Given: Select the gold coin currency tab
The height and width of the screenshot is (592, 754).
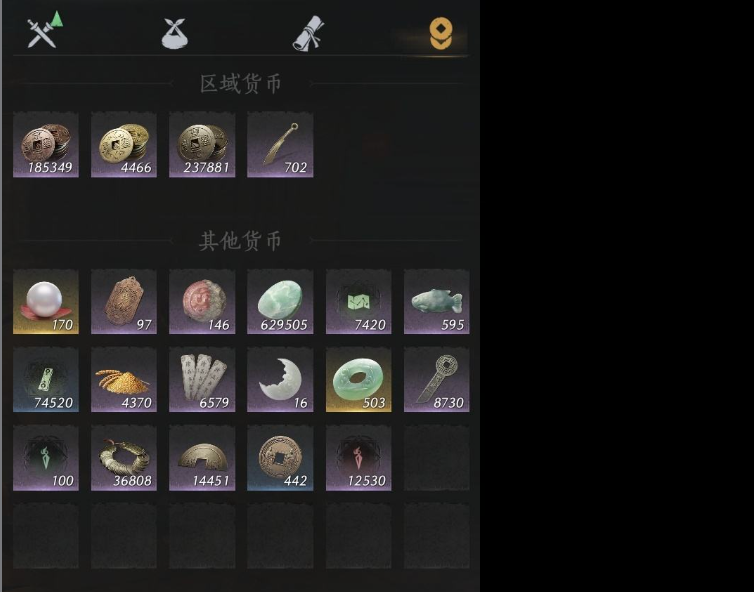Looking at the screenshot, I should [440, 34].
